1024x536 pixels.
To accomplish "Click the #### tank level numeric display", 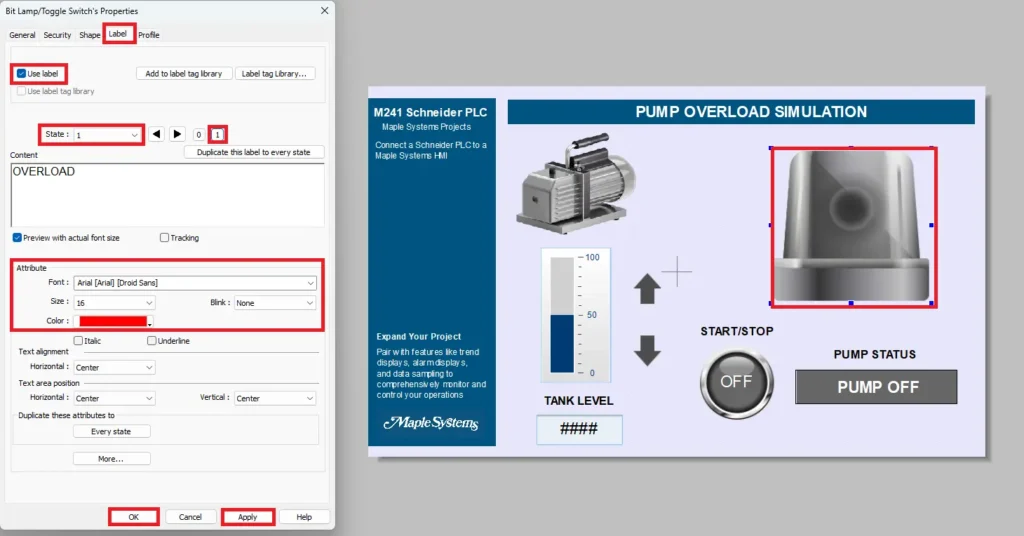I will (579, 429).
